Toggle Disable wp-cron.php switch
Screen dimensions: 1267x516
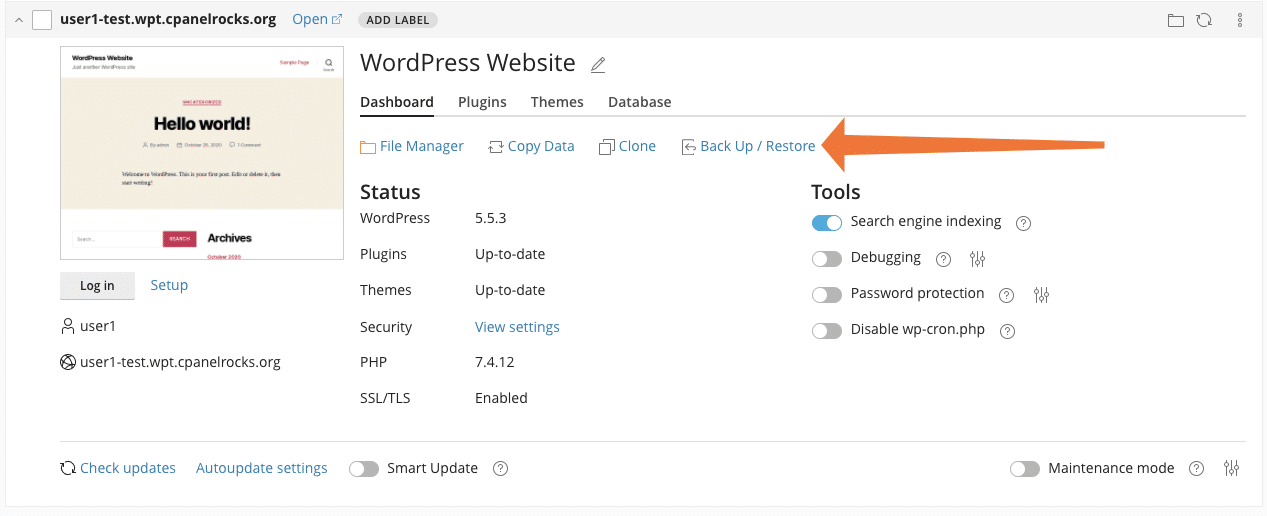click(x=827, y=331)
